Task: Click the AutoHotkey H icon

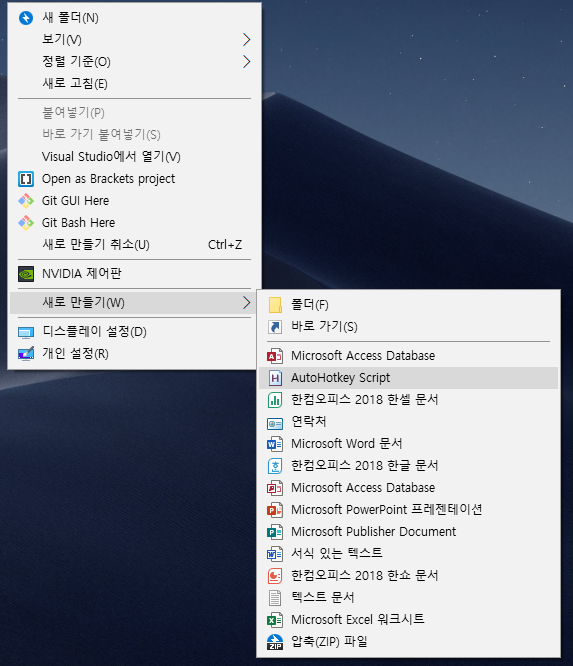Action: [x=275, y=378]
